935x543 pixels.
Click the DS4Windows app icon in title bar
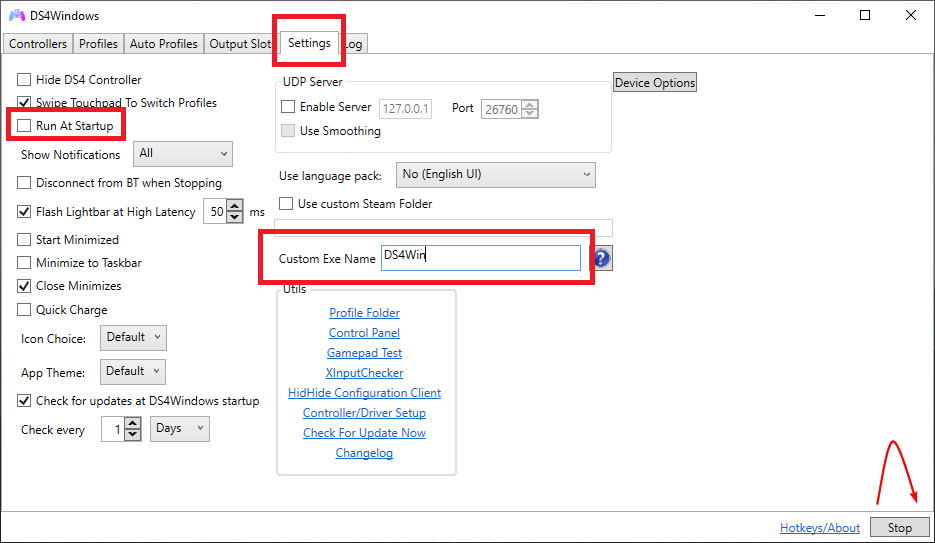tap(17, 15)
